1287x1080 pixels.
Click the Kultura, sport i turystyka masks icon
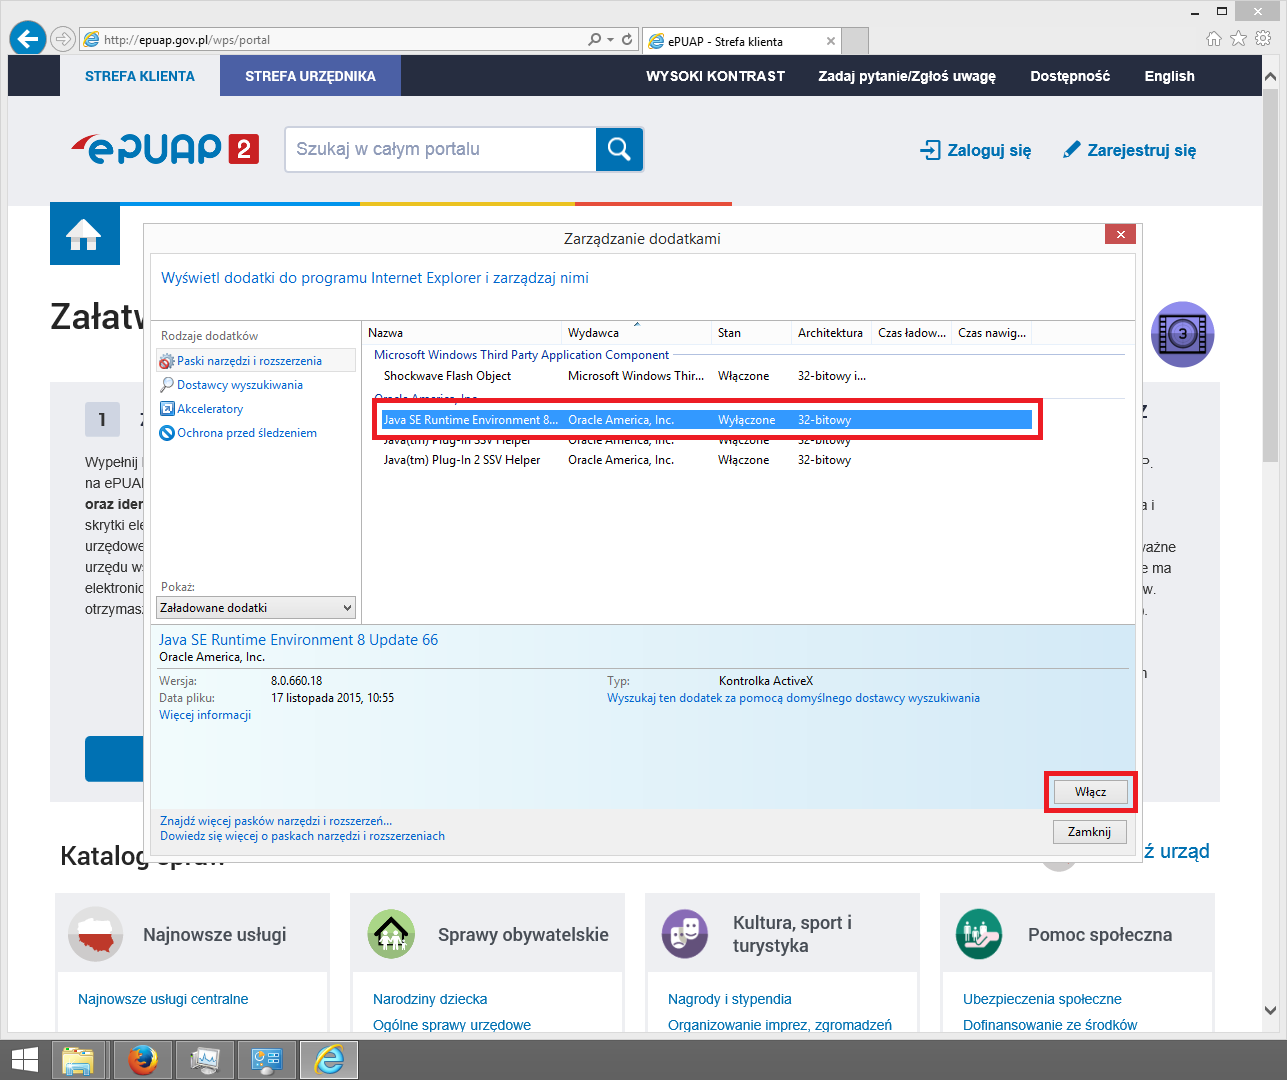pyautogui.click(x=685, y=934)
